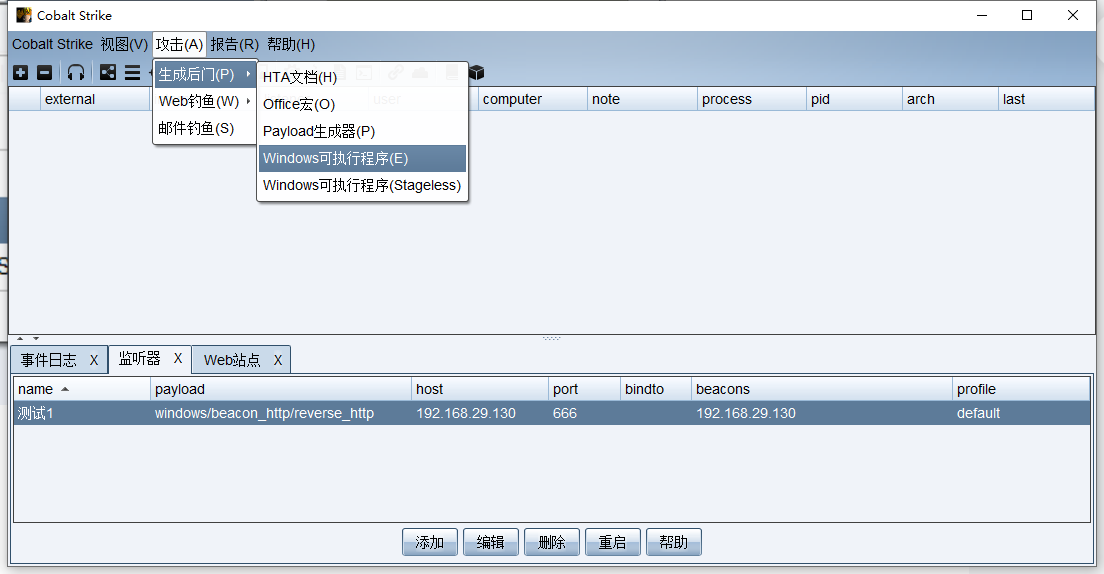This screenshot has height=574, width=1104.
Task: Click the computer column header
Action: [533, 99]
